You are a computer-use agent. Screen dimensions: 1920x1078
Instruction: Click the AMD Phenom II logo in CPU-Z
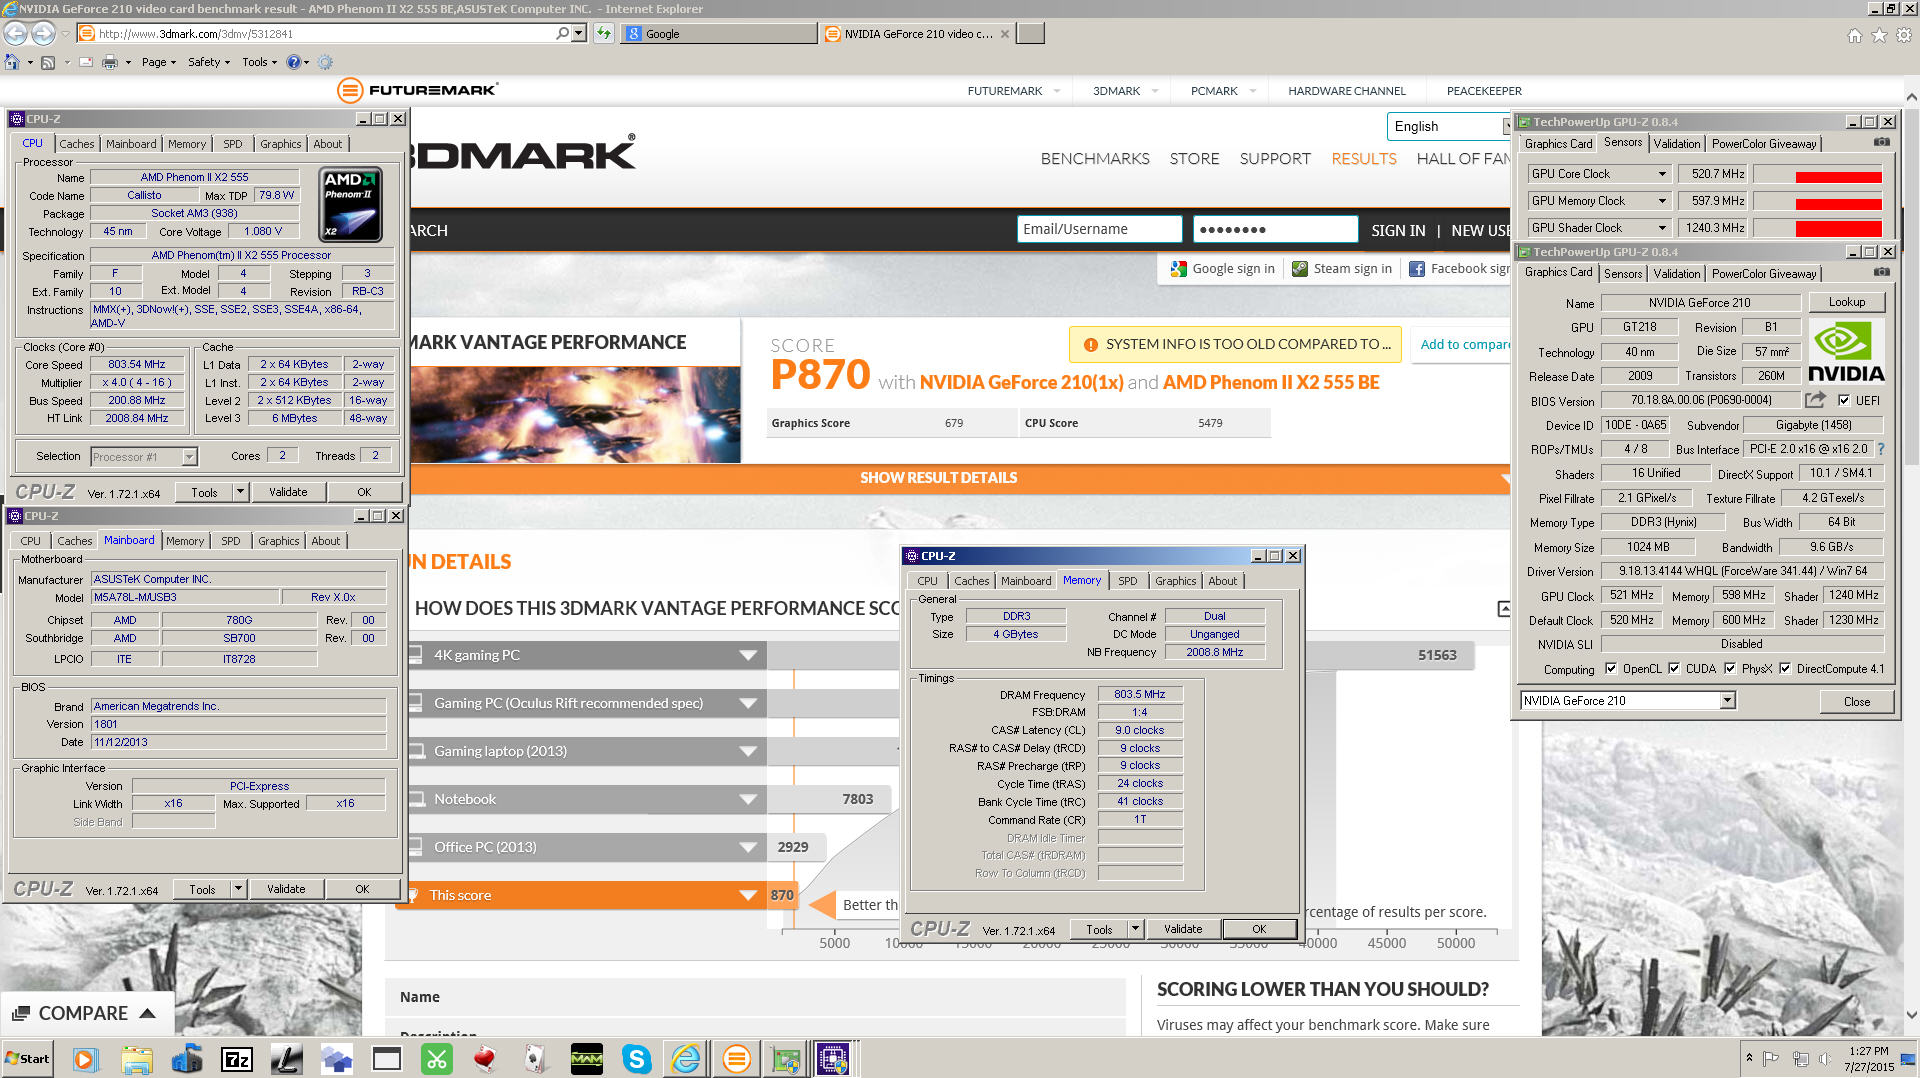tap(350, 205)
